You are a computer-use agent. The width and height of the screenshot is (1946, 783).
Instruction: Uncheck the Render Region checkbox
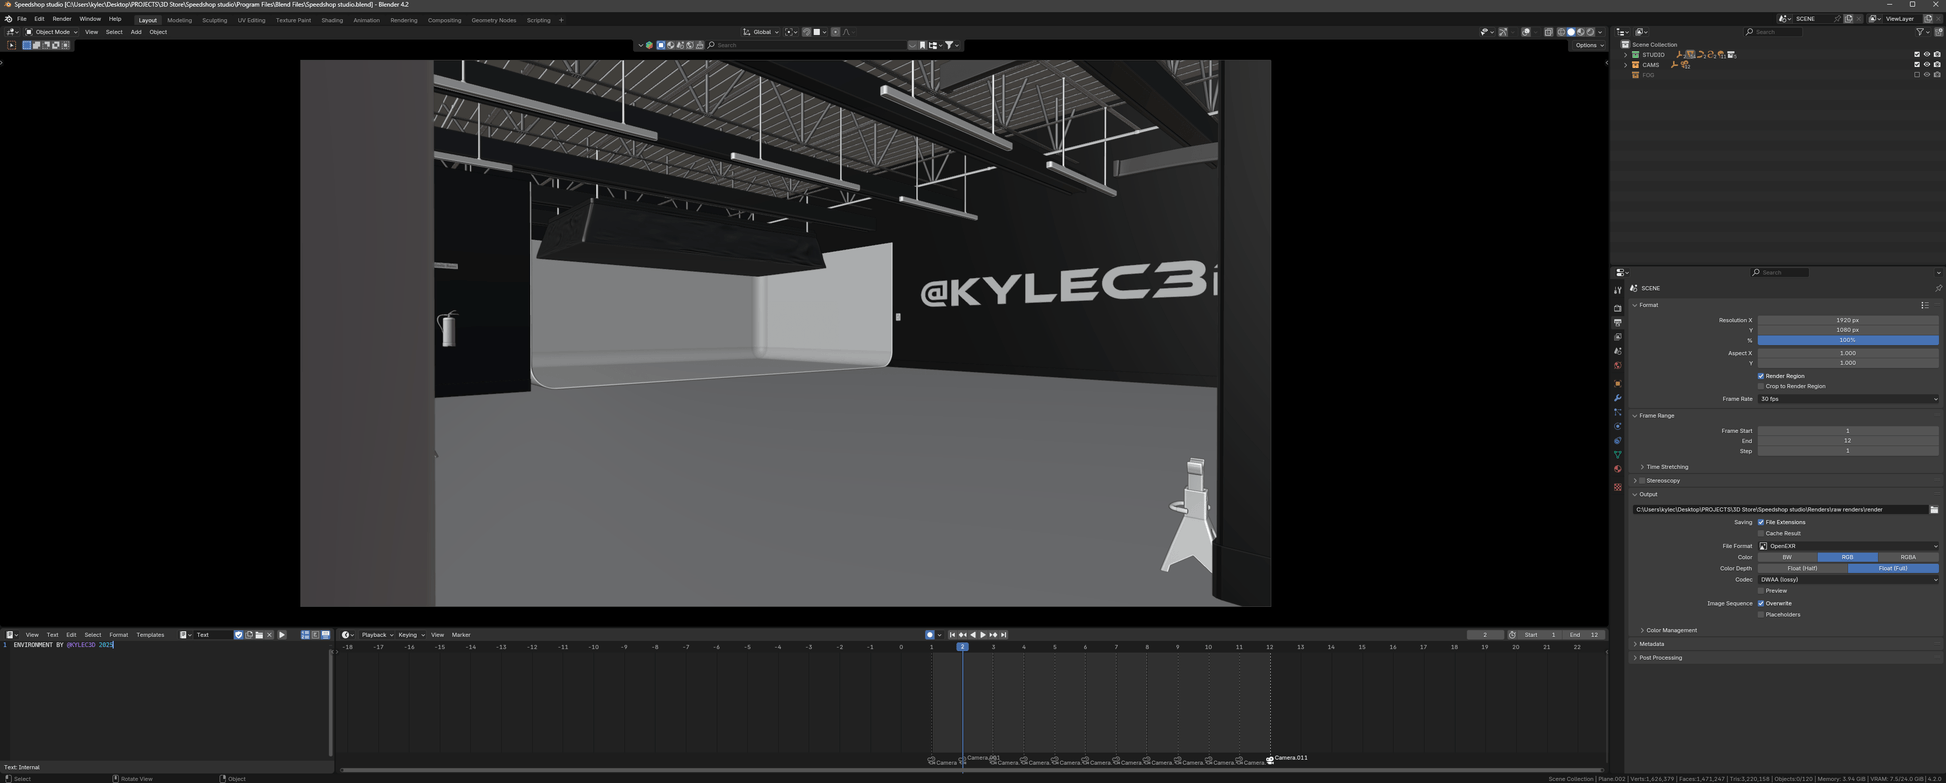(x=1761, y=376)
